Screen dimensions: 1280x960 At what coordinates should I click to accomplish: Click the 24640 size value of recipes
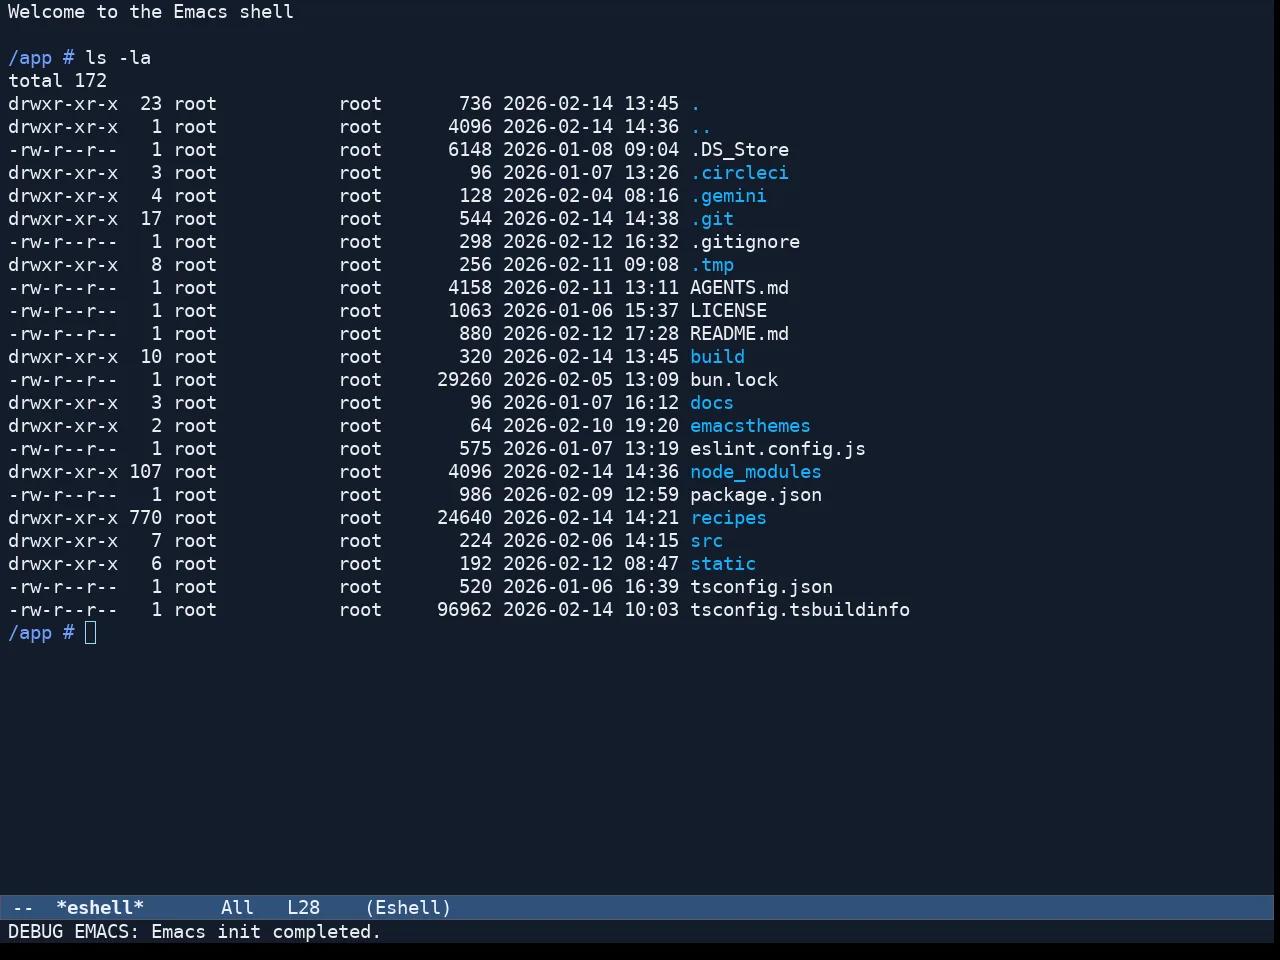(464, 518)
